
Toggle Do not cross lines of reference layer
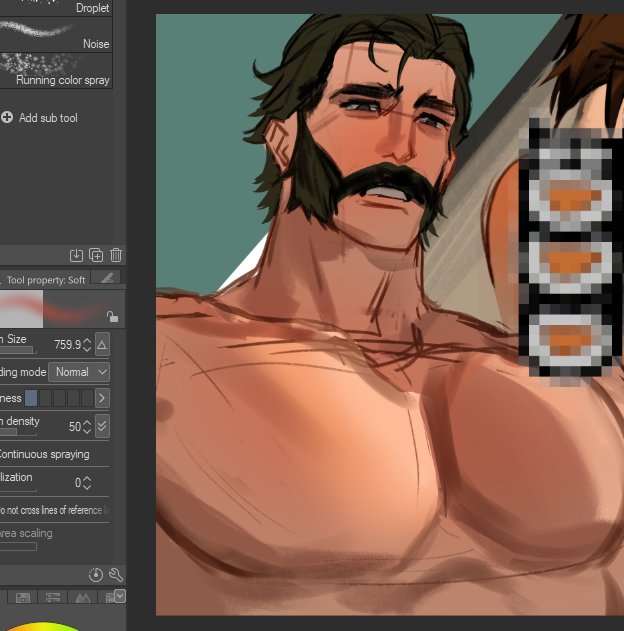click(54, 510)
